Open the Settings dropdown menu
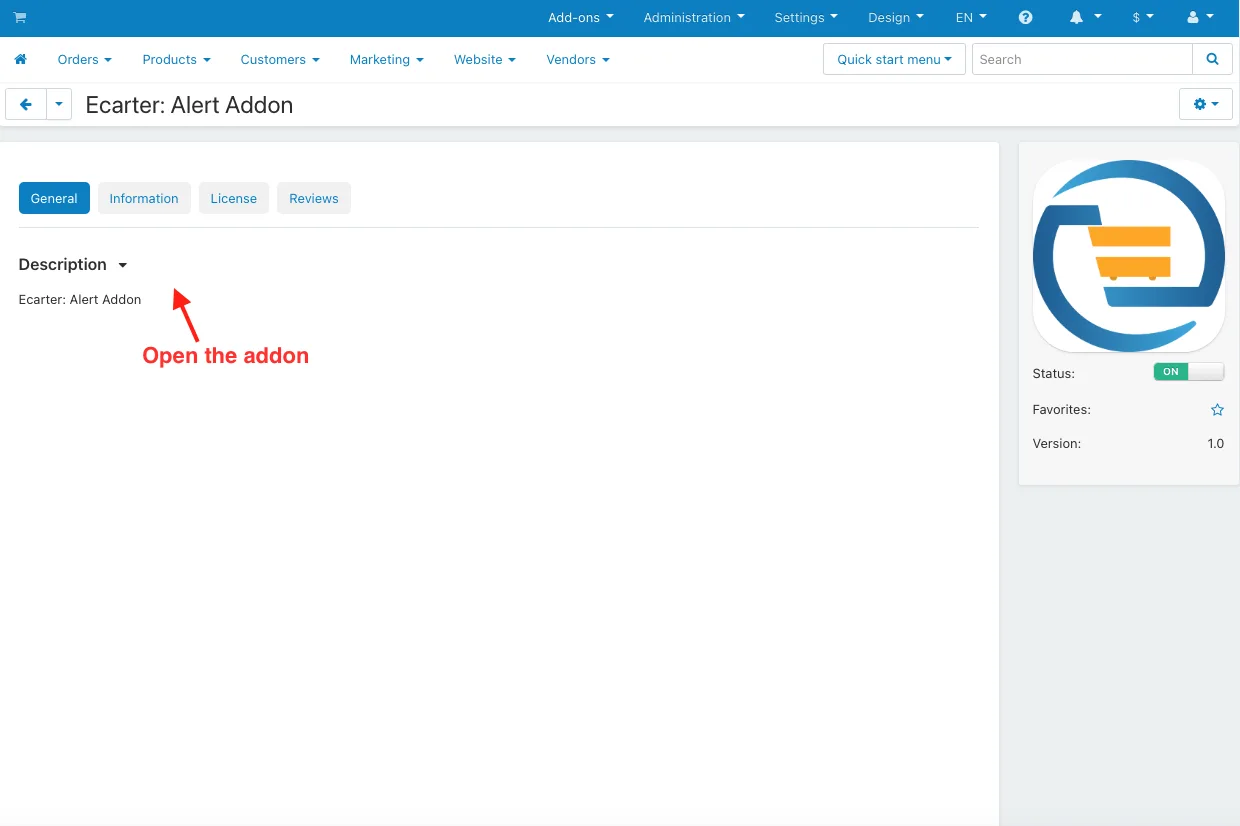This screenshot has width=1240, height=826. (x=806, y=18)
